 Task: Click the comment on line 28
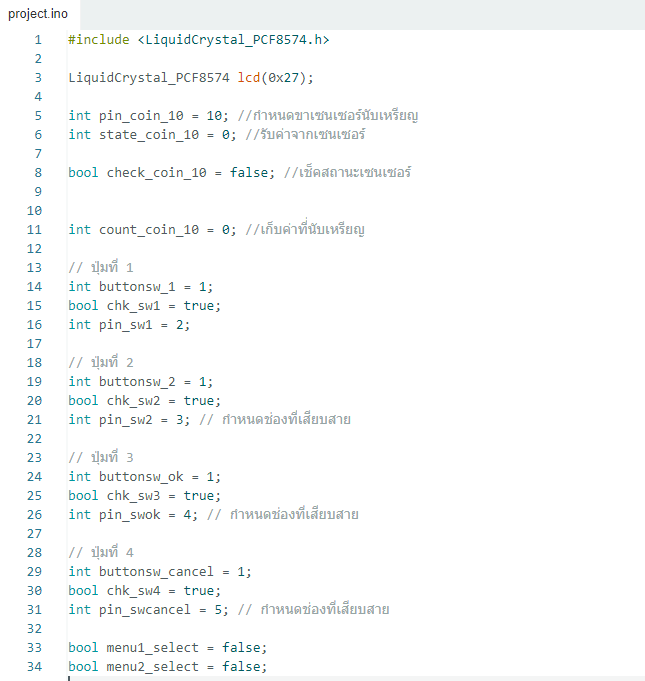101,552
